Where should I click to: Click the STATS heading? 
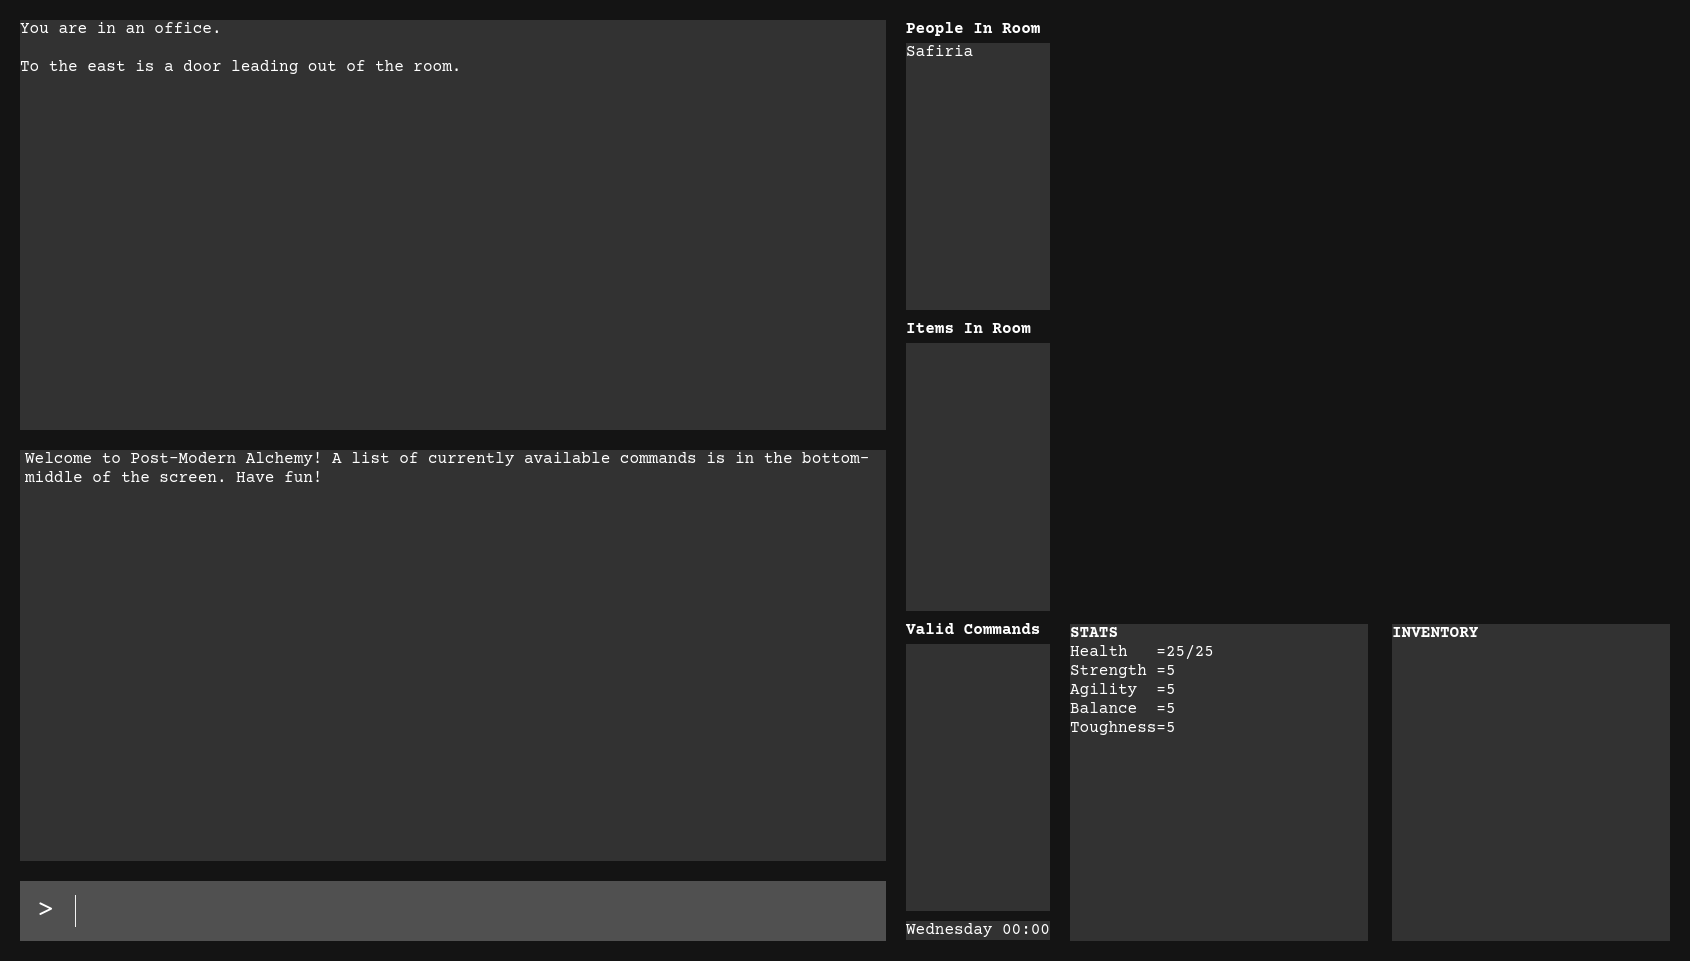[x=1093, y=633]
